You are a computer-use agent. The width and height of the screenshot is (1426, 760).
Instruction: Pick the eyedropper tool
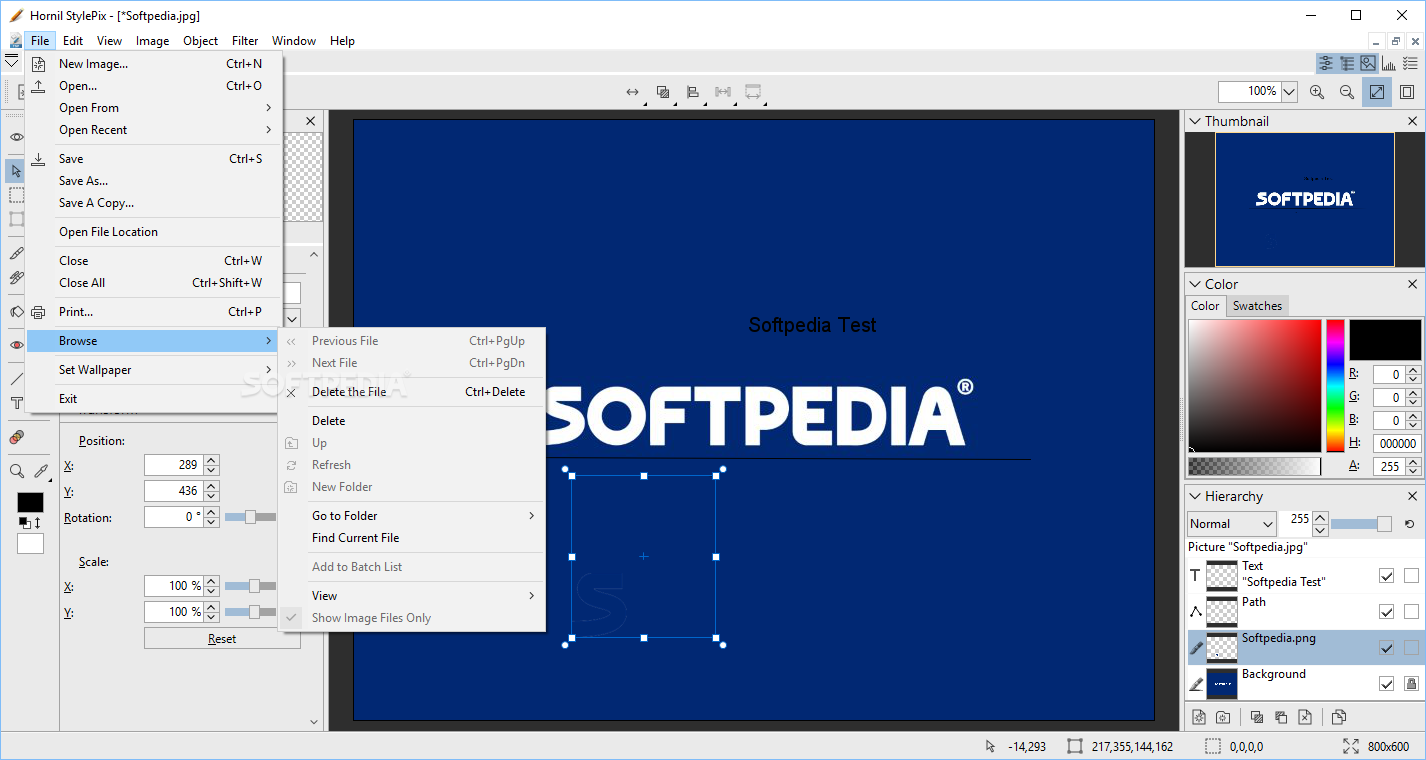40,471
